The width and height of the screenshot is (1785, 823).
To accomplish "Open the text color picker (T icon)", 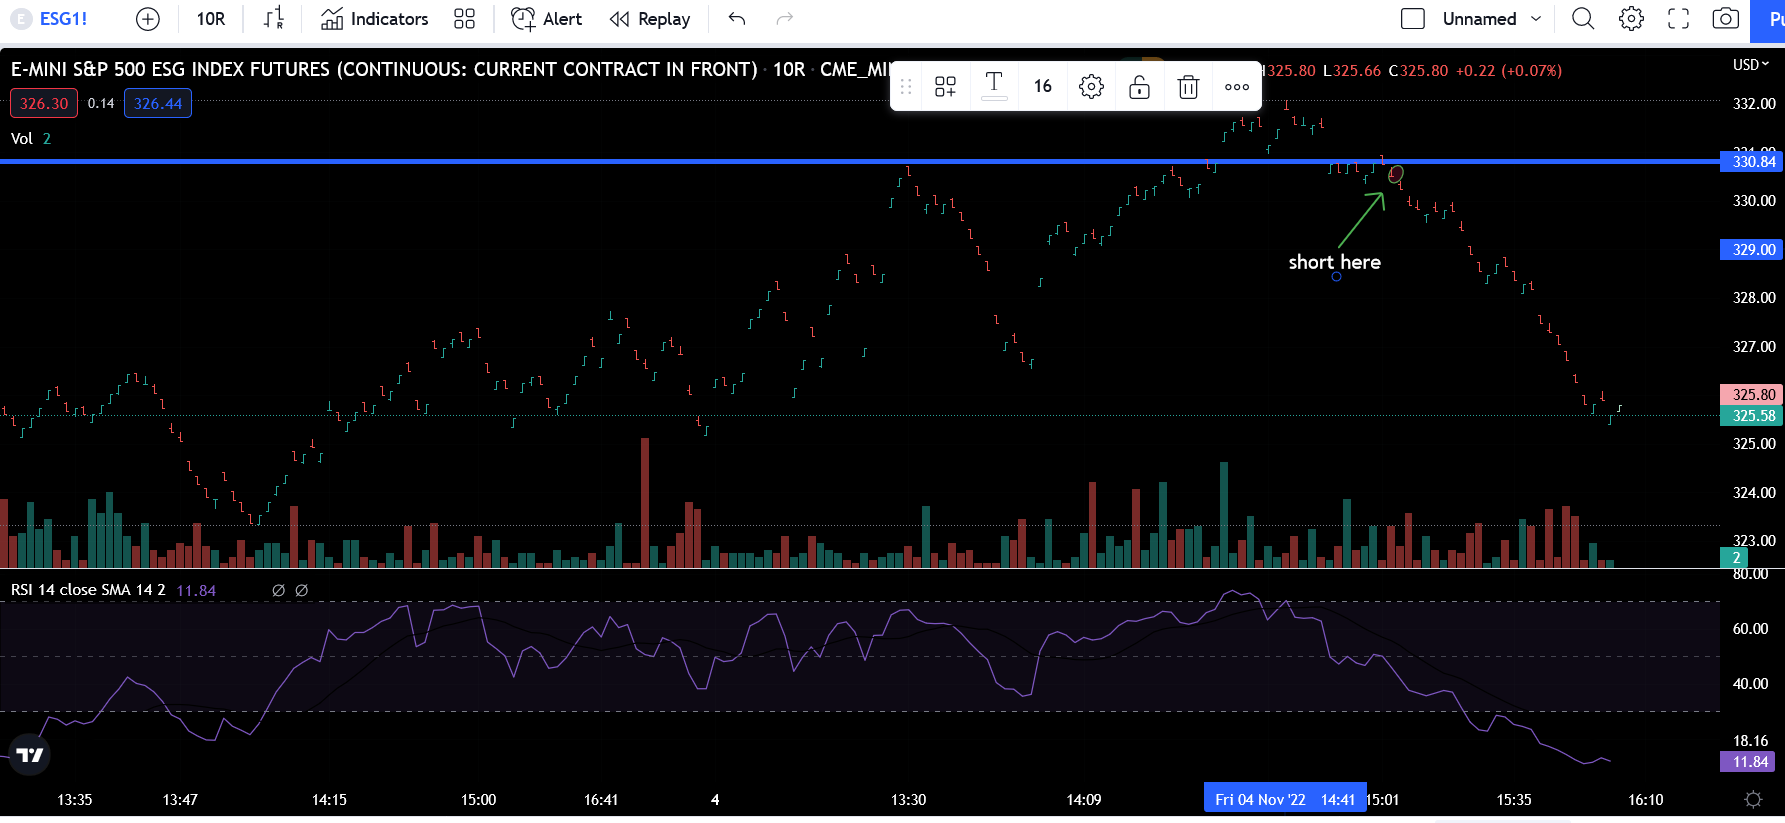I will click(994, 86).
